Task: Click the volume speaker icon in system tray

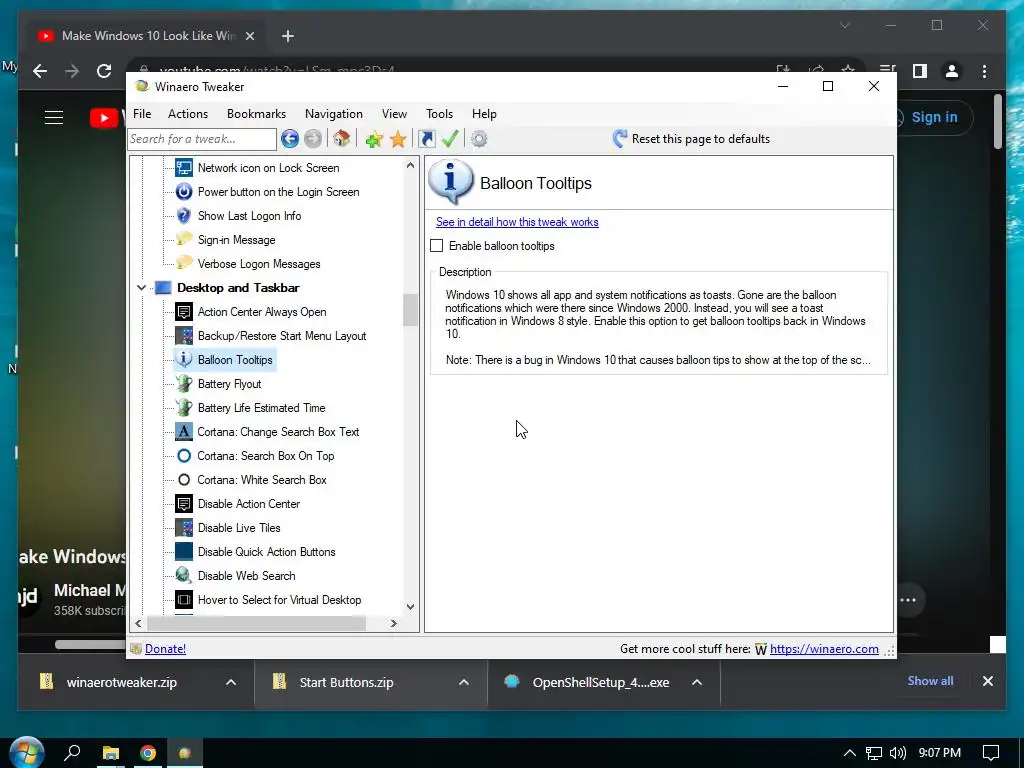Action: pos(898,753)
